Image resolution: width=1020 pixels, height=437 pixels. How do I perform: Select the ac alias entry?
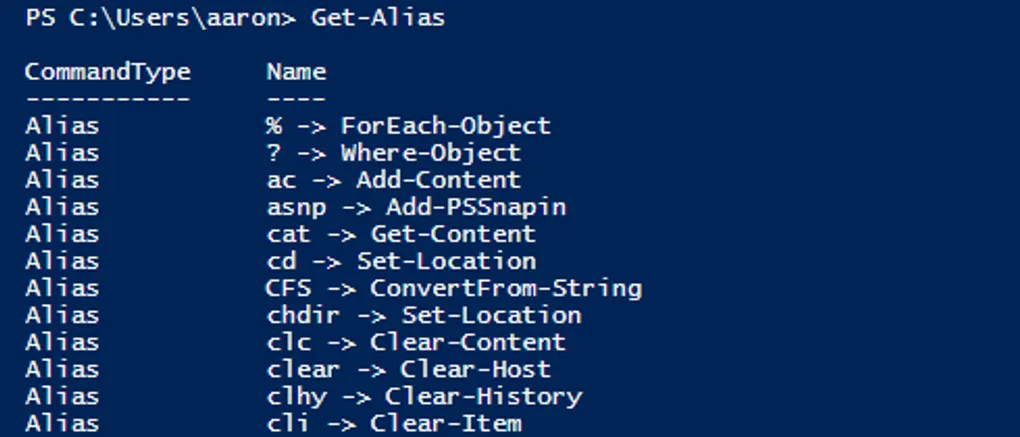(281, 180)
